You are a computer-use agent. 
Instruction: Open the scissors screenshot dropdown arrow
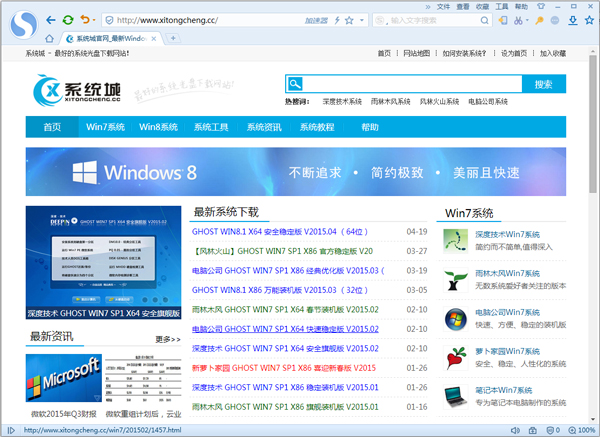click(x=527, y=20)
